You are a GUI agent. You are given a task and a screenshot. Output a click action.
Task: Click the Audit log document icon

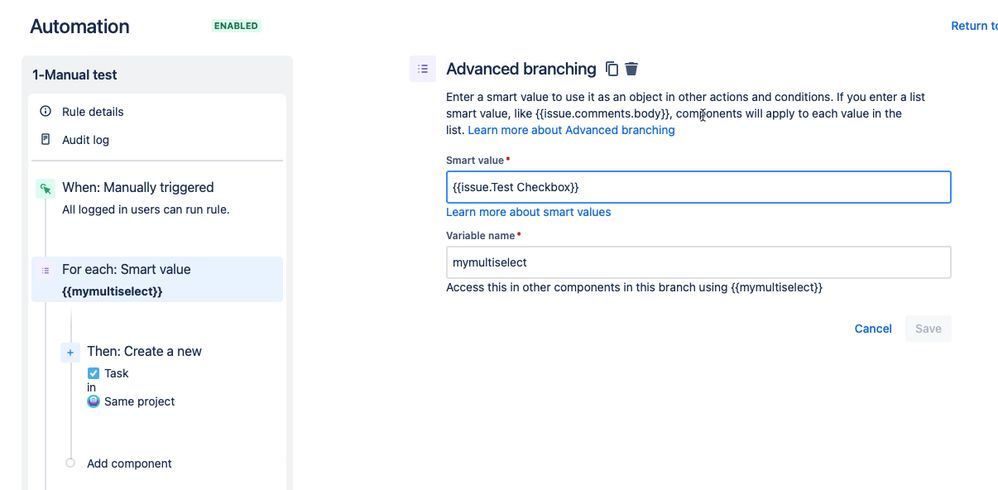pyautogui.click(x=45, y=139)
